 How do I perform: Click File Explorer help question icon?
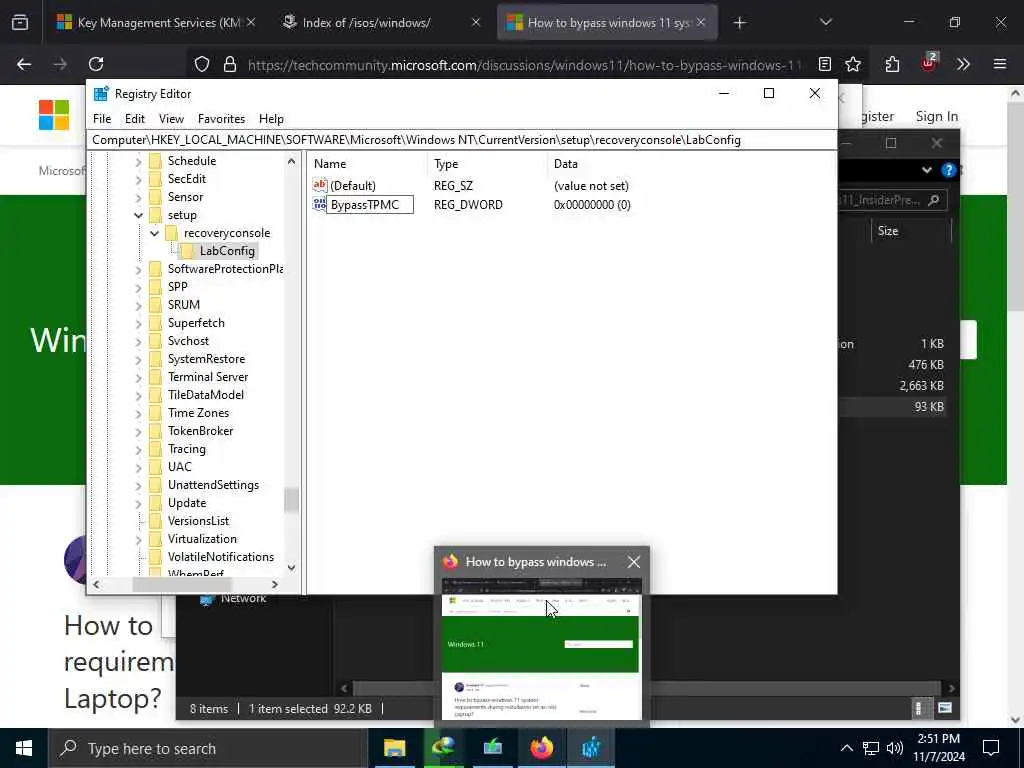pos(948,170)
